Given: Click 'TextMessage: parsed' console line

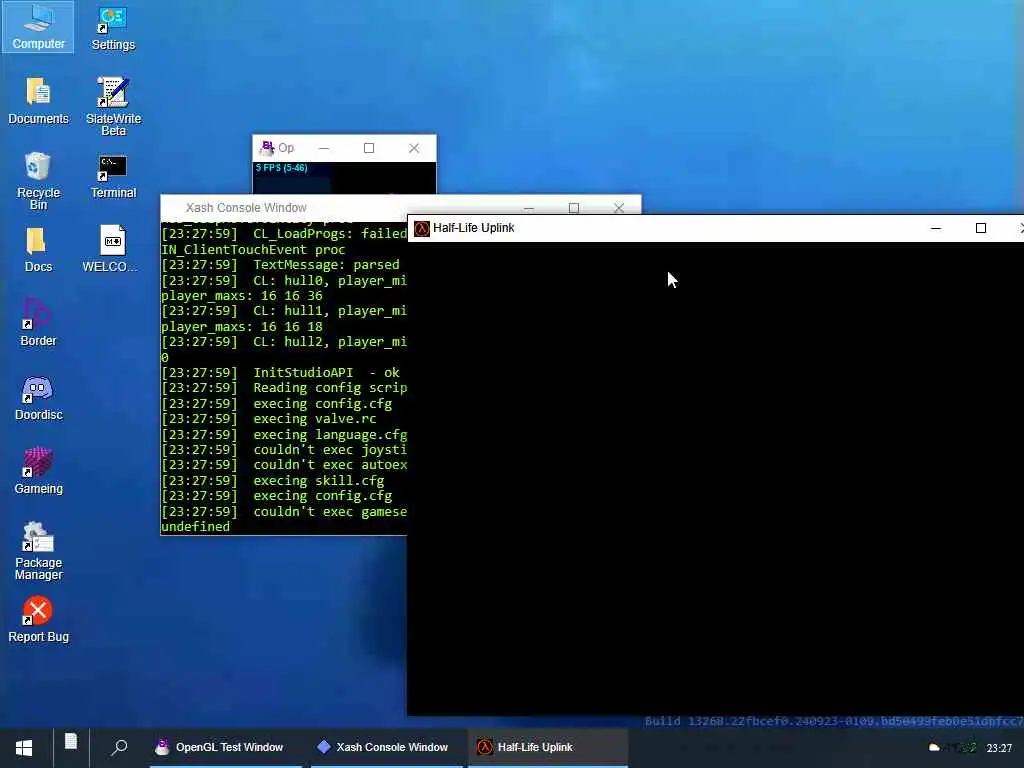Looking at the screenshot, I should tap(280, 264).
